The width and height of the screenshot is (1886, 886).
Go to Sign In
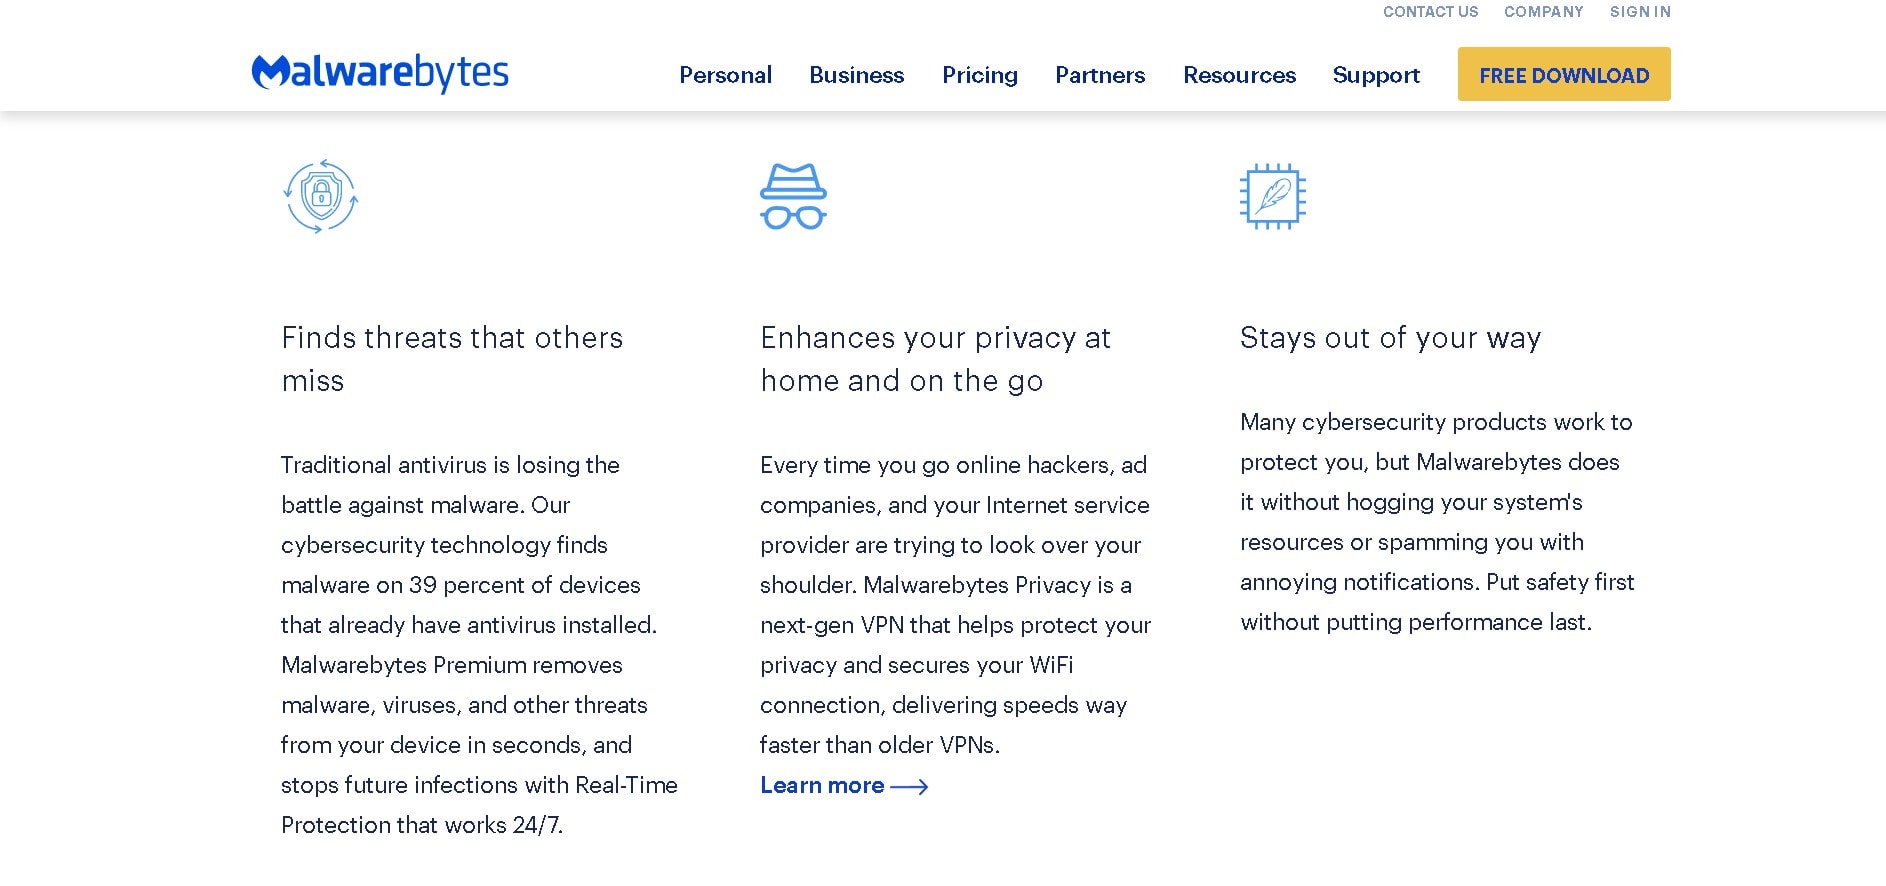tap(1640, 12)
